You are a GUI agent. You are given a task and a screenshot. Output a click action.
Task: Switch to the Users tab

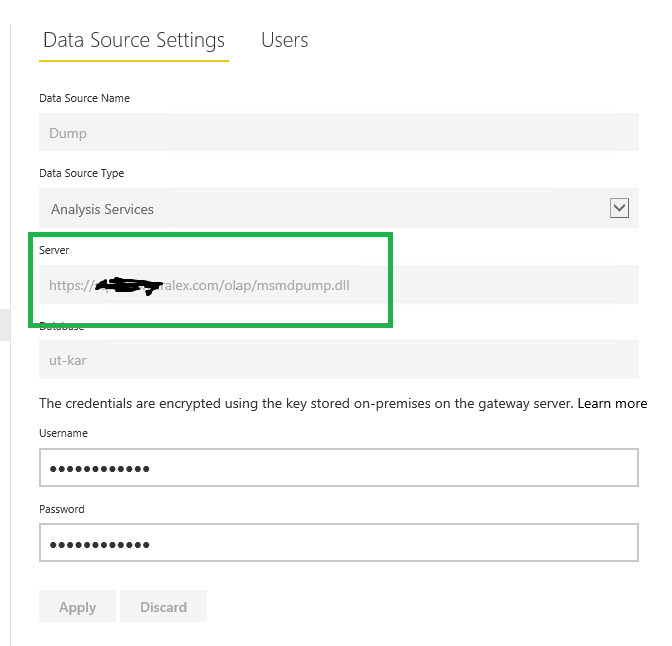coord(285,40)
